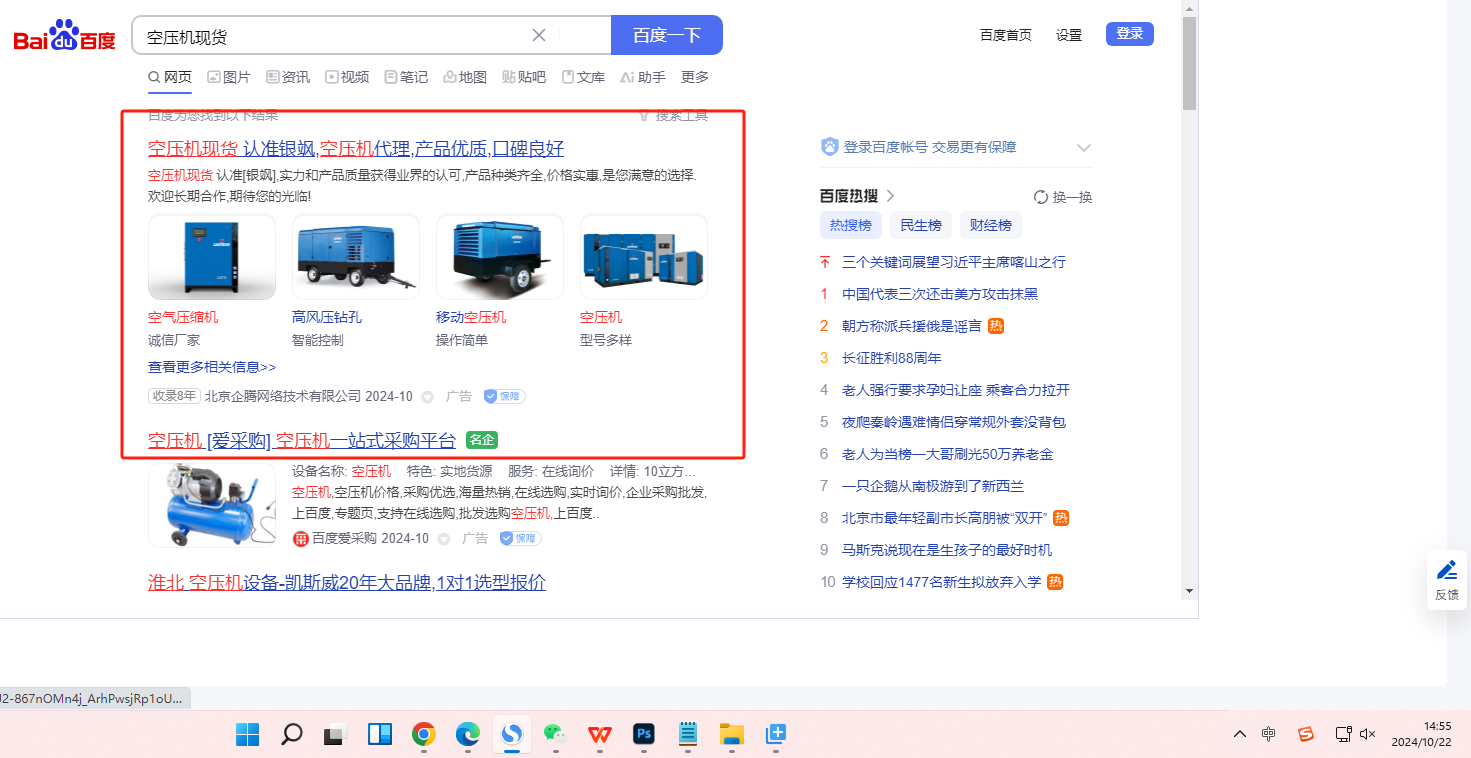Refresh hot searches with 换一换
This screenshot has height=758, width=1471.
tap(1063, 197)
